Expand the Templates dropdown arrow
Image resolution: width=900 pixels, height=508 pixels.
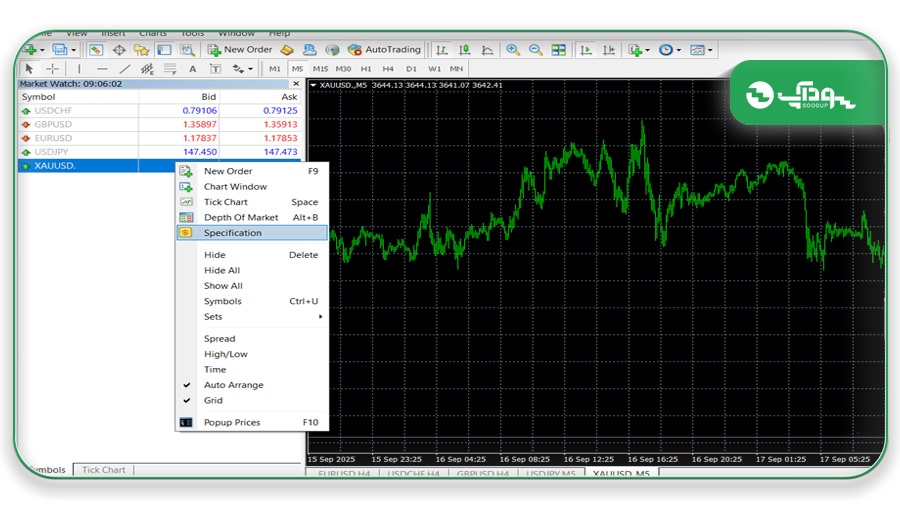pyautogui.click(x=710, y=51)
